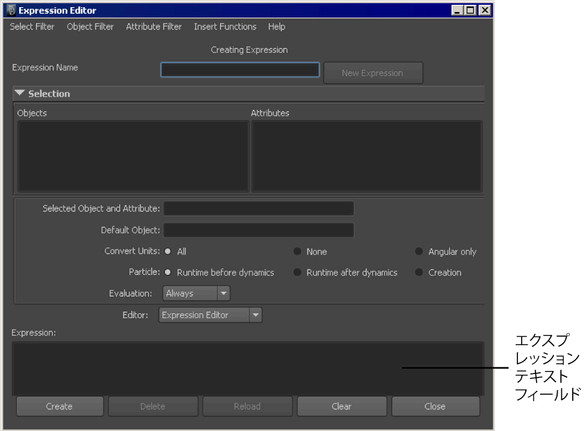
Task: Open the Editor dropdown showing Expression Editor
Action: [x=210, y=315]
